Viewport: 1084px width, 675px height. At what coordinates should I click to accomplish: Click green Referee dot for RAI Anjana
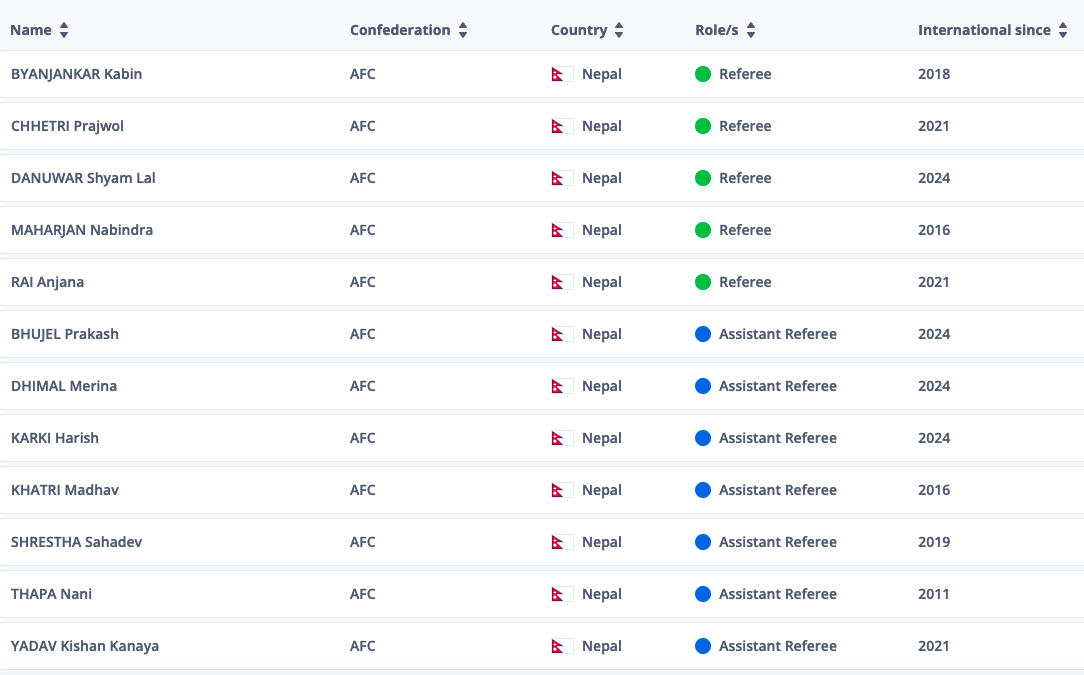tap(703, 282)
